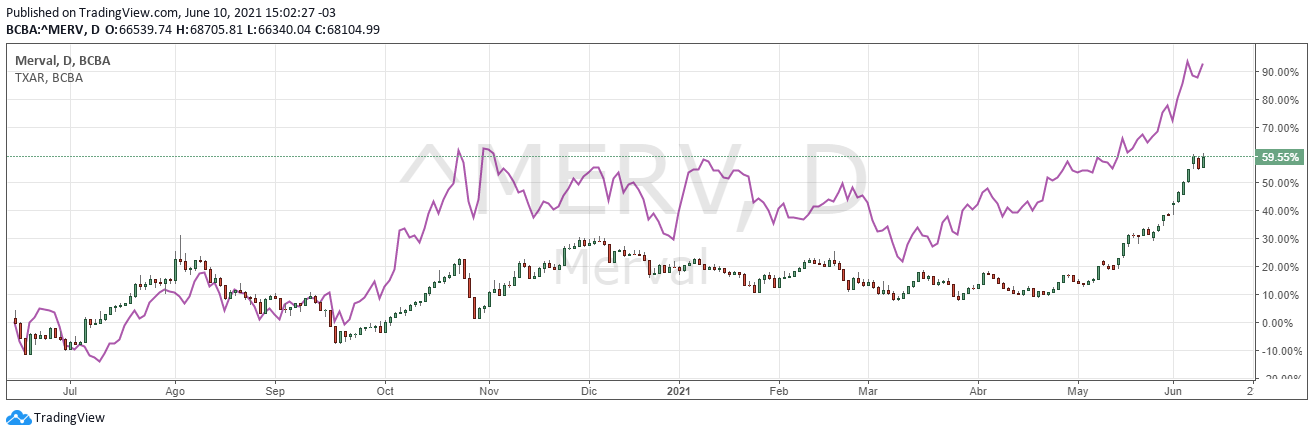This screenshot has height=436, width=1314.
Task: Select the Nov marker on time axis
Action: click(x=488, y=392)
